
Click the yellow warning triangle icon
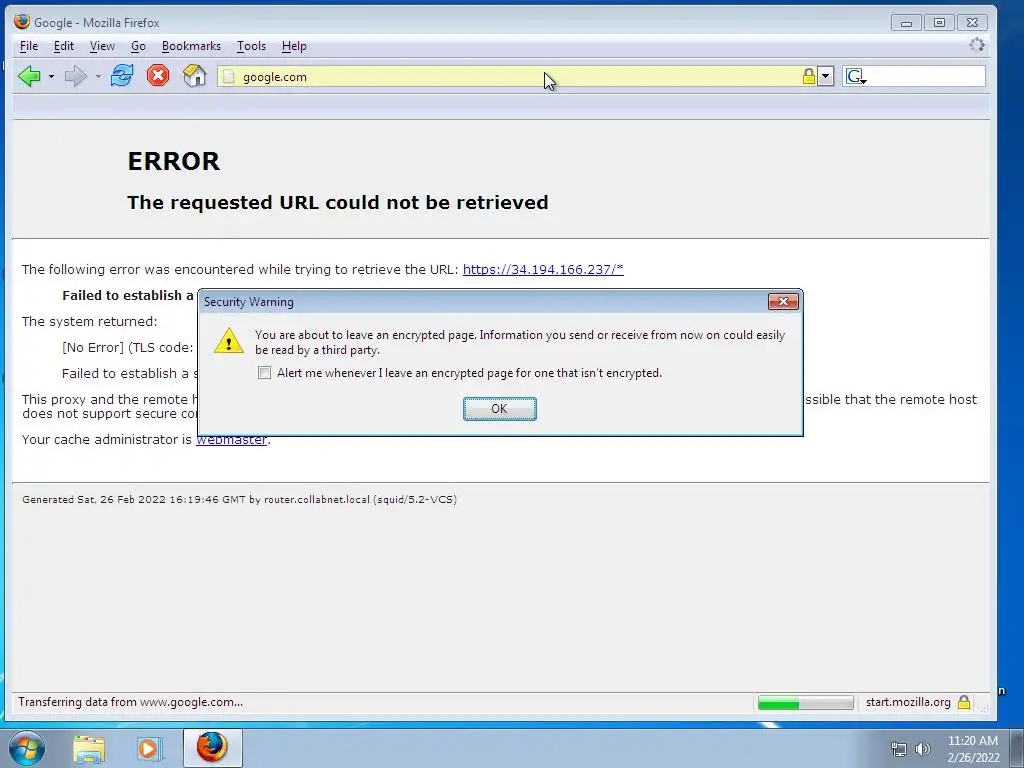coord(229,341)
